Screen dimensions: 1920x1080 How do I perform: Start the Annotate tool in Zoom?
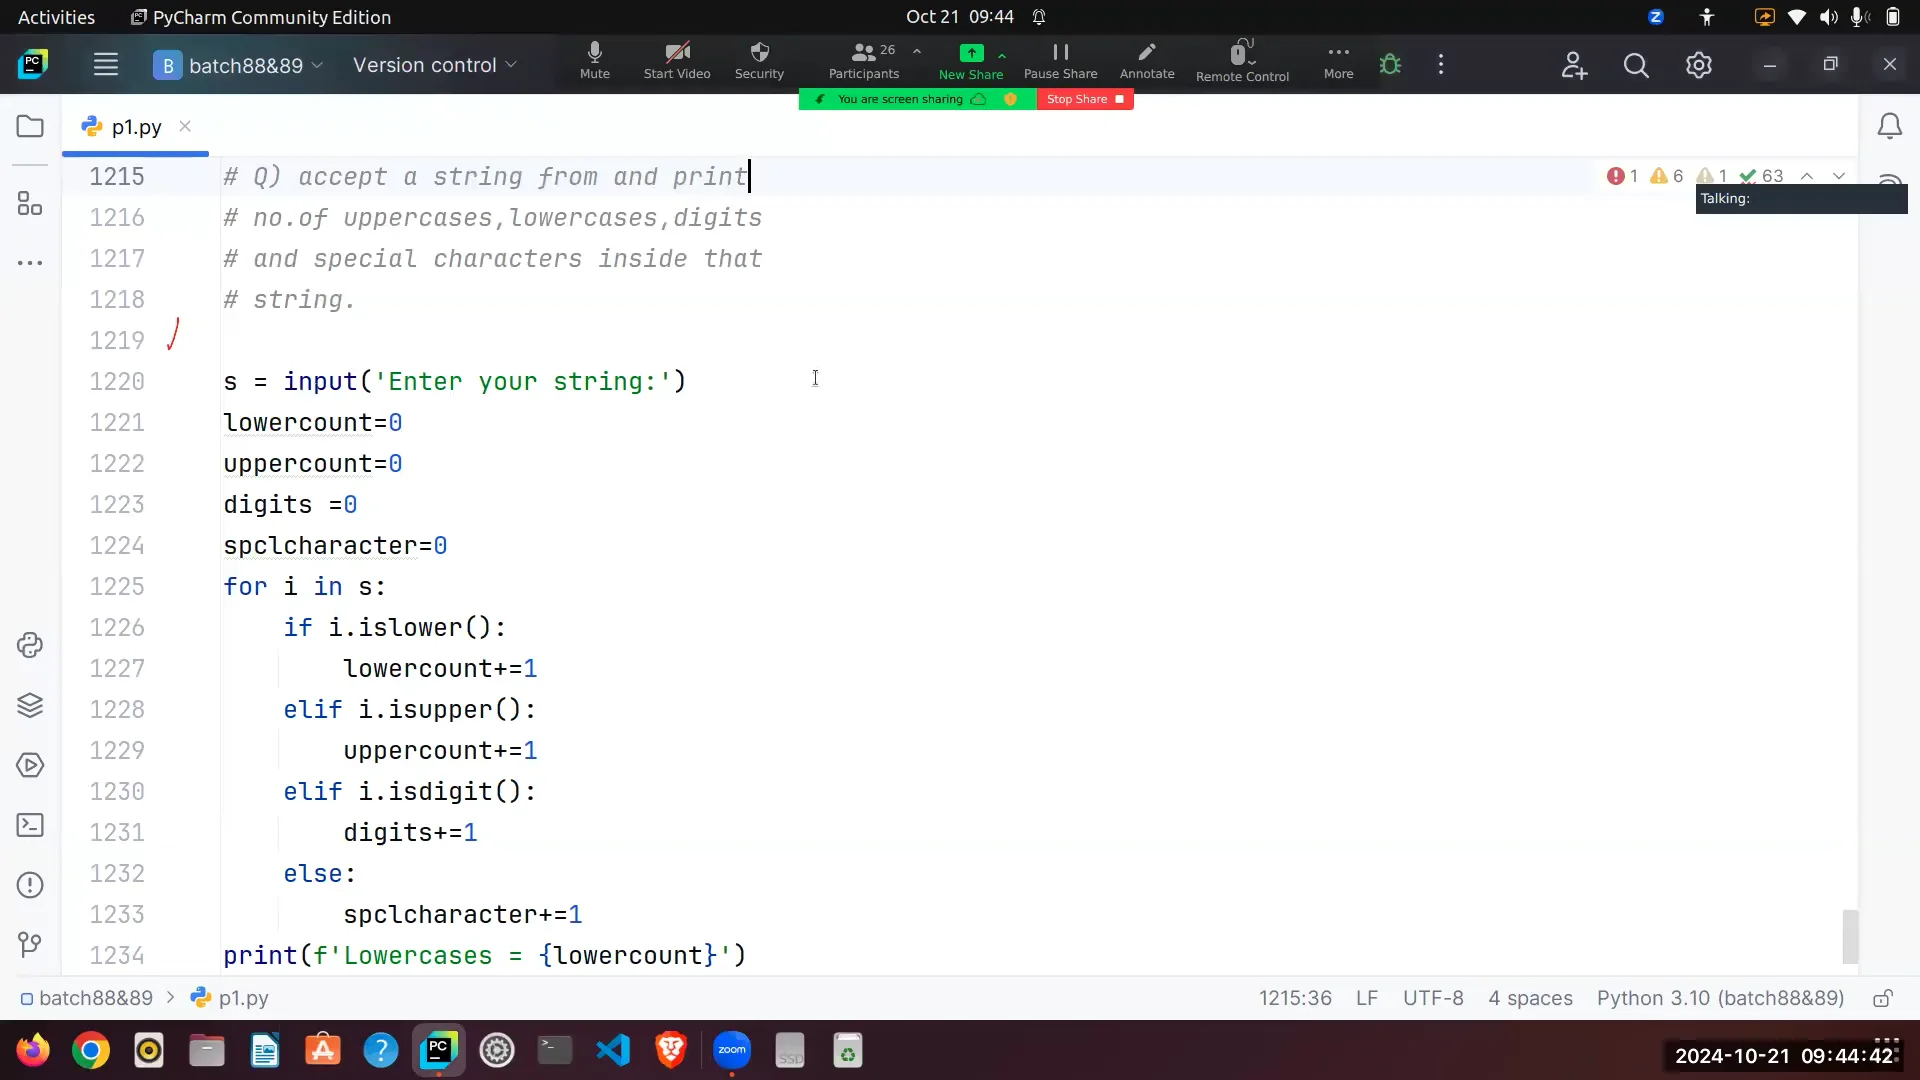[1147, 60]
